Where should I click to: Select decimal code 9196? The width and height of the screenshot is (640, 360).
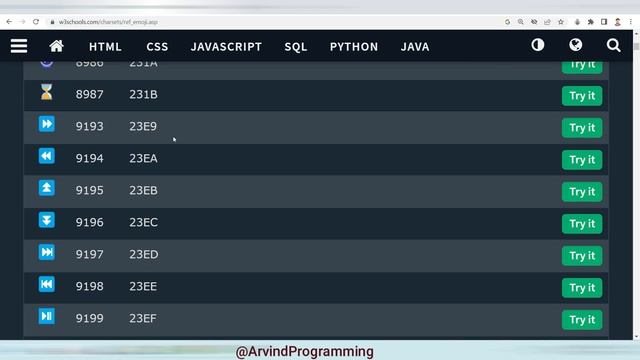(x=89, y=222)
